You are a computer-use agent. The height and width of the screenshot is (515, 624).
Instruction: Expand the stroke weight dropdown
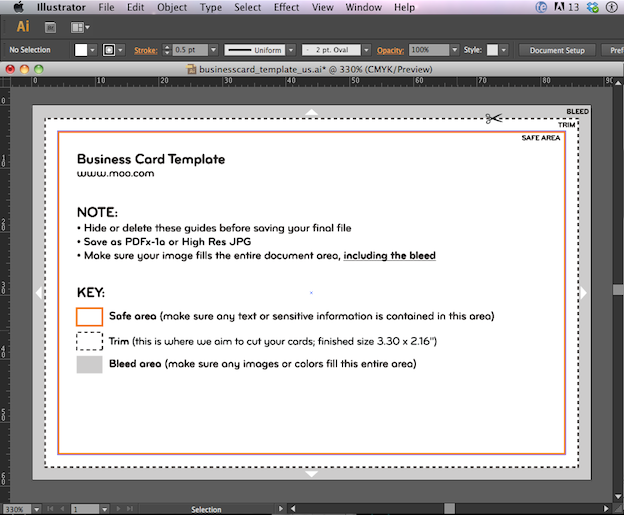(214, 50)
